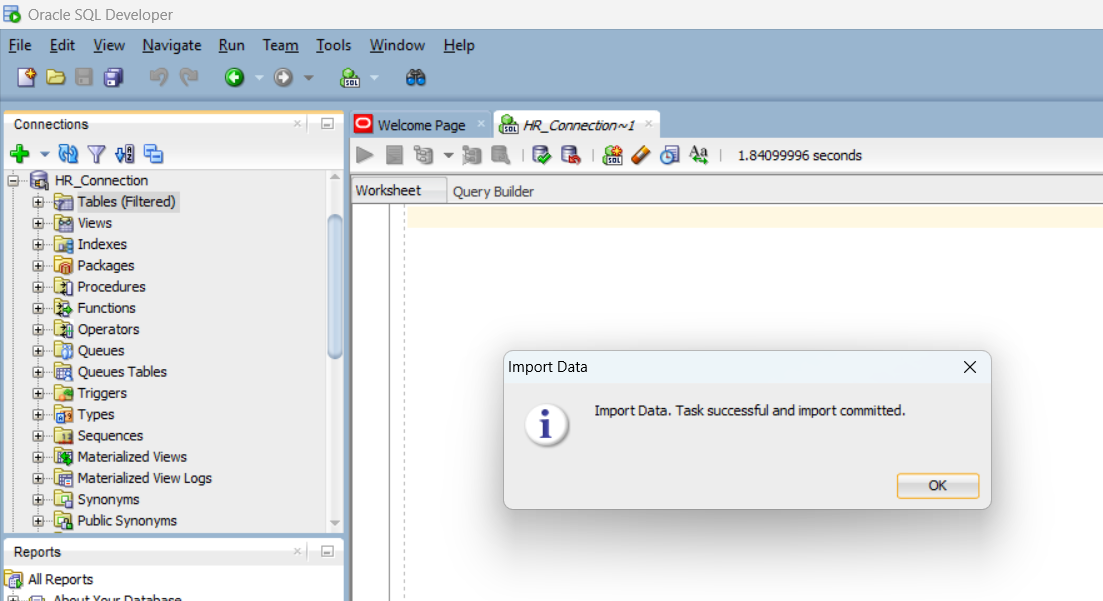The width and height of the screenshot is (1103, 601).
Task: Open dropdown arrow beside New Connection plus
Action: (44, 154)
